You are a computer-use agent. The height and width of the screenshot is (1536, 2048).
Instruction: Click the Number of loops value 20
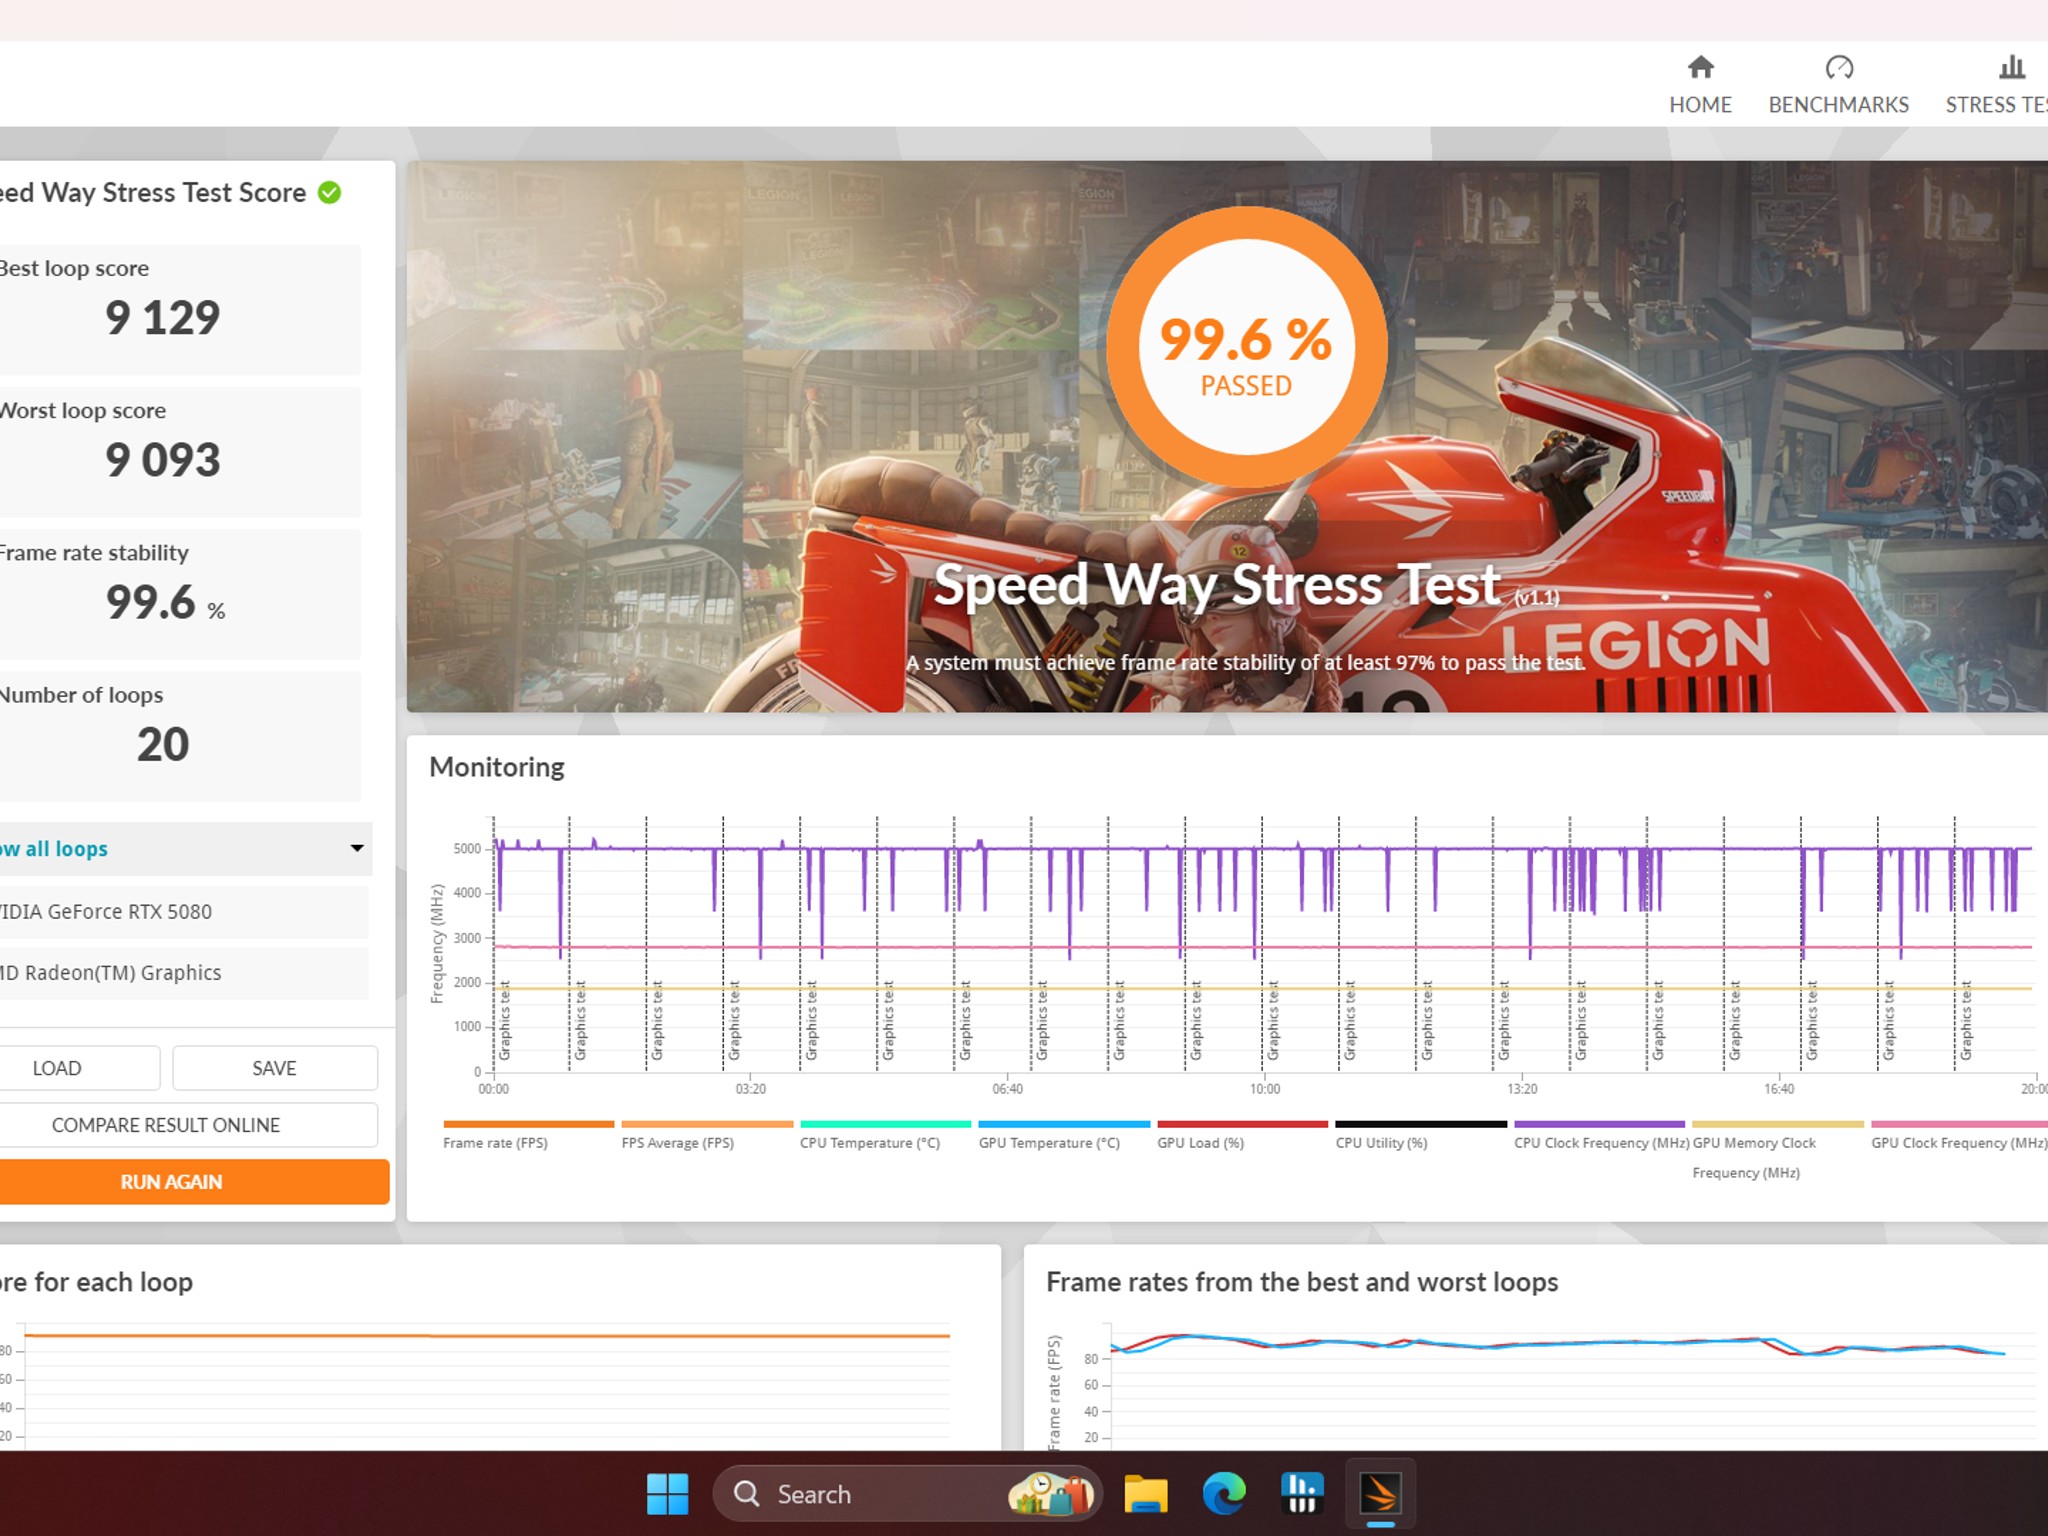(x=163, y=745)
